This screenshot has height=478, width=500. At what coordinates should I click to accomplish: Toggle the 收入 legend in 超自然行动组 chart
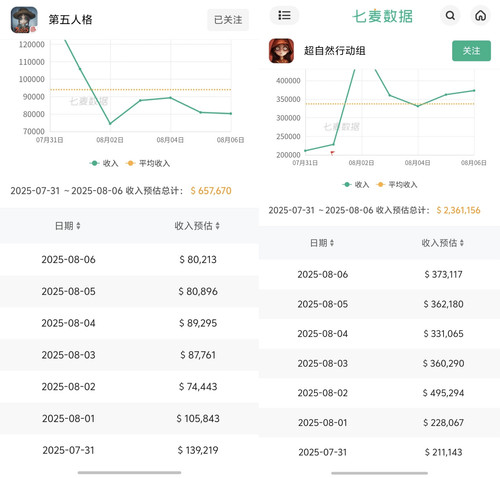click(356, 184)
